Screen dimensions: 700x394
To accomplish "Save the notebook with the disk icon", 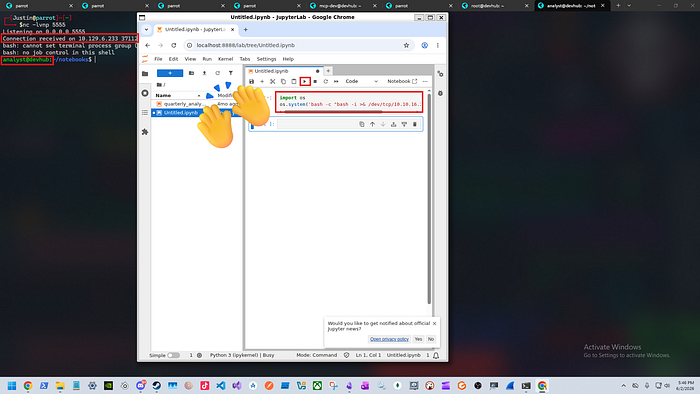I will (251, 82).
